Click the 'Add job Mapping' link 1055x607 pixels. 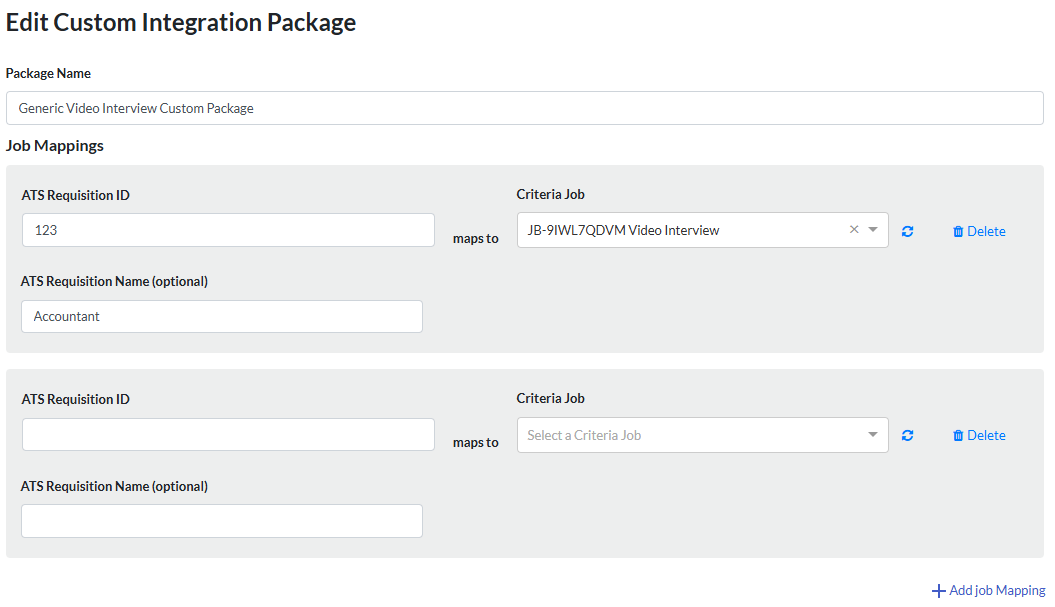click(x=997, y=590)
